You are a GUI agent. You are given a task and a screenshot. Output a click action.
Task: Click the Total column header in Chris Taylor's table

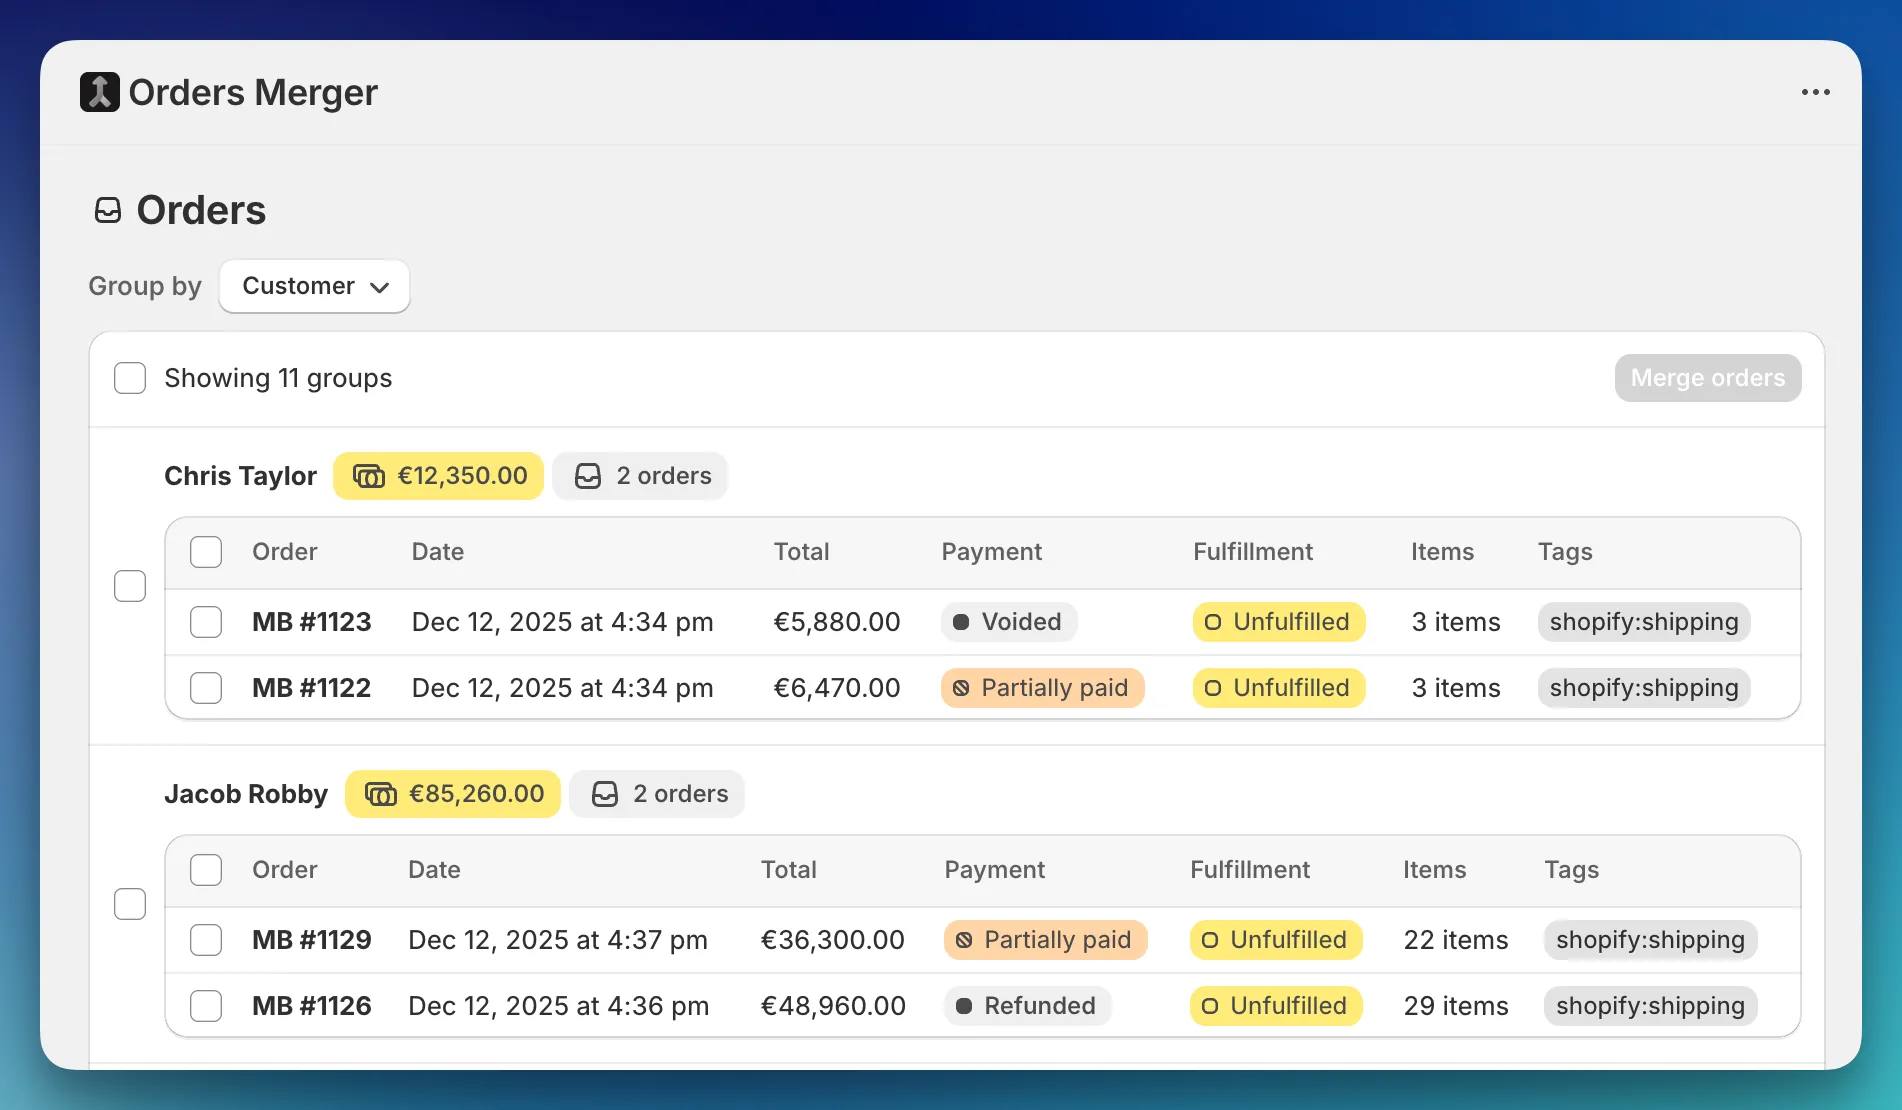click(x=801, y=552)
